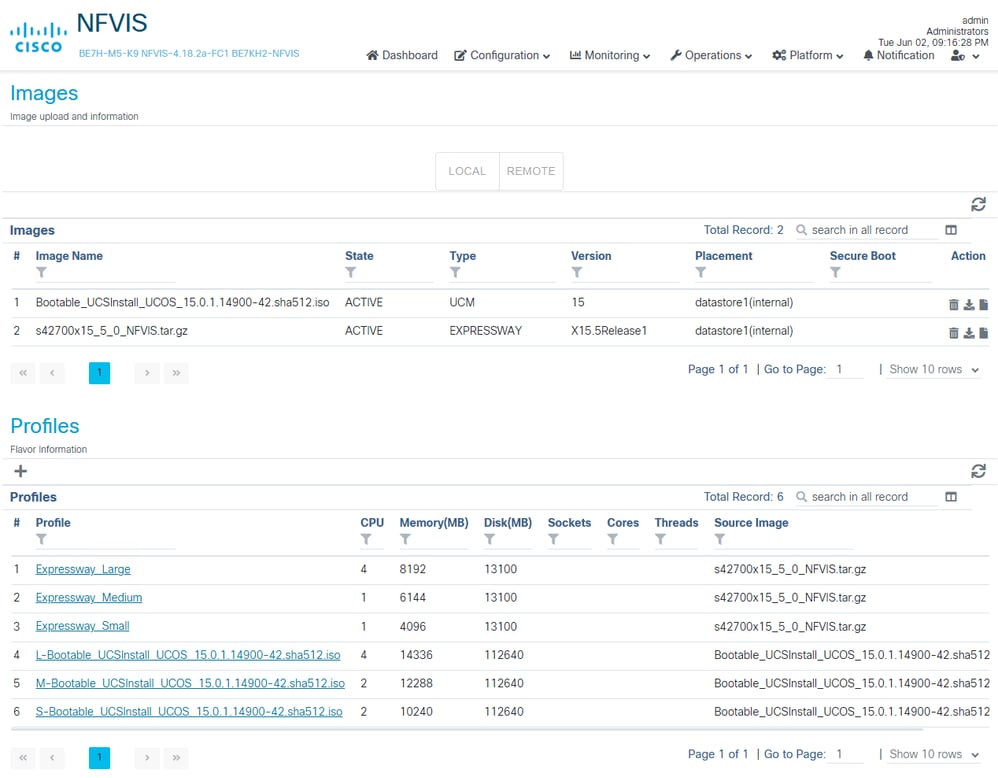Toggle column chooser for Profiles table
The image size is (998, 778).
click(x=951, y=497)
